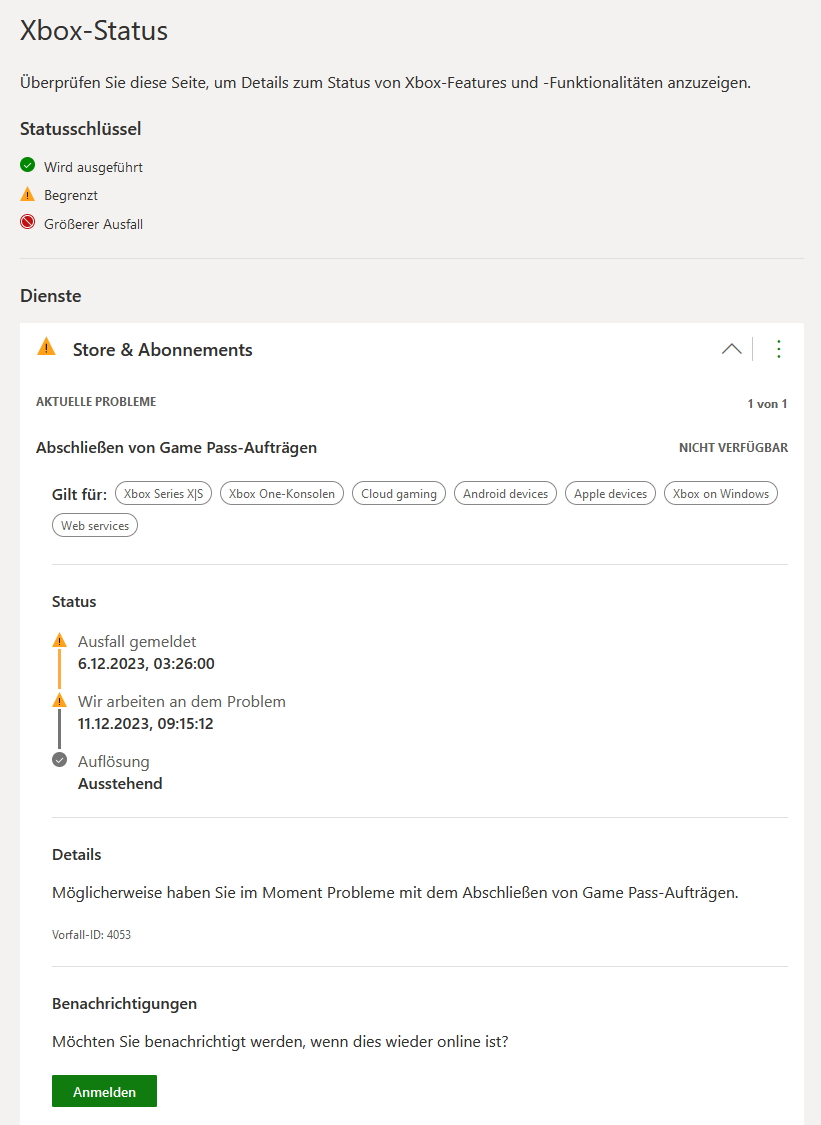This screenshot has width=821, height=1125.
Task: Click the date 11.12.2023, 09:15:12
Action: [146, 723]
